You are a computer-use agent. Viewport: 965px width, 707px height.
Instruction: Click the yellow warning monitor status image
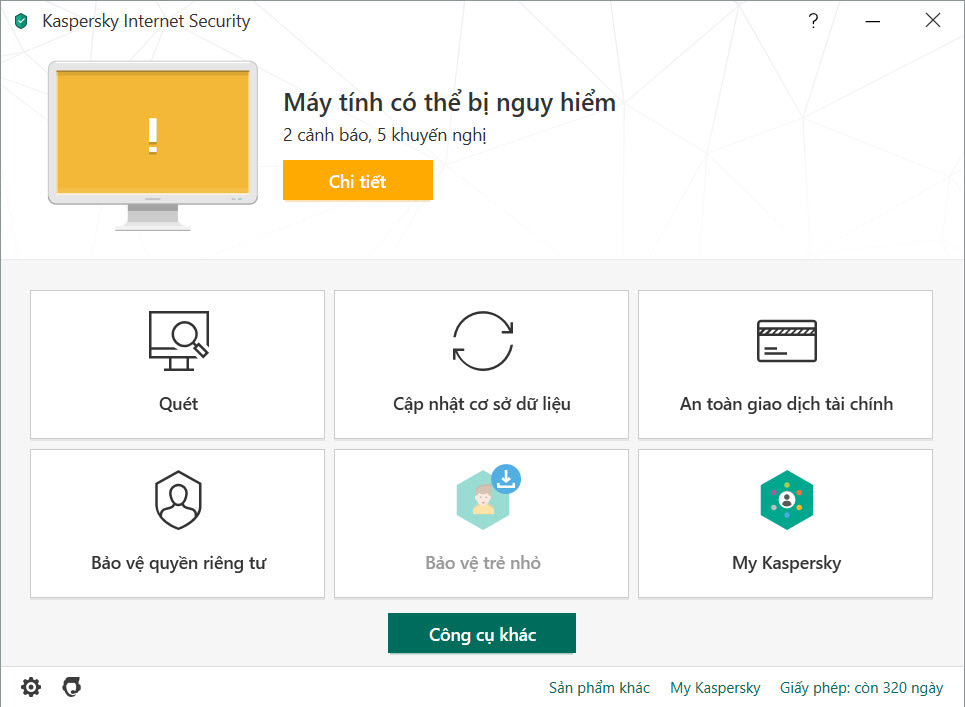pos(153,146)
